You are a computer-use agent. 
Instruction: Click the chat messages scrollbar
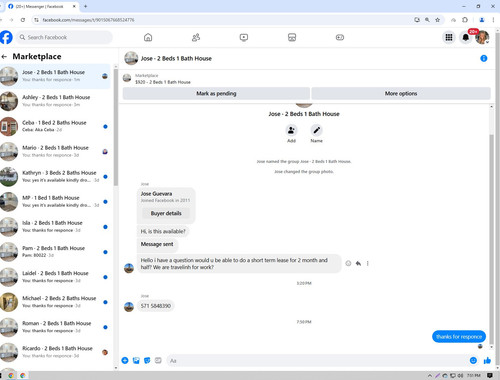coord(491,238)
